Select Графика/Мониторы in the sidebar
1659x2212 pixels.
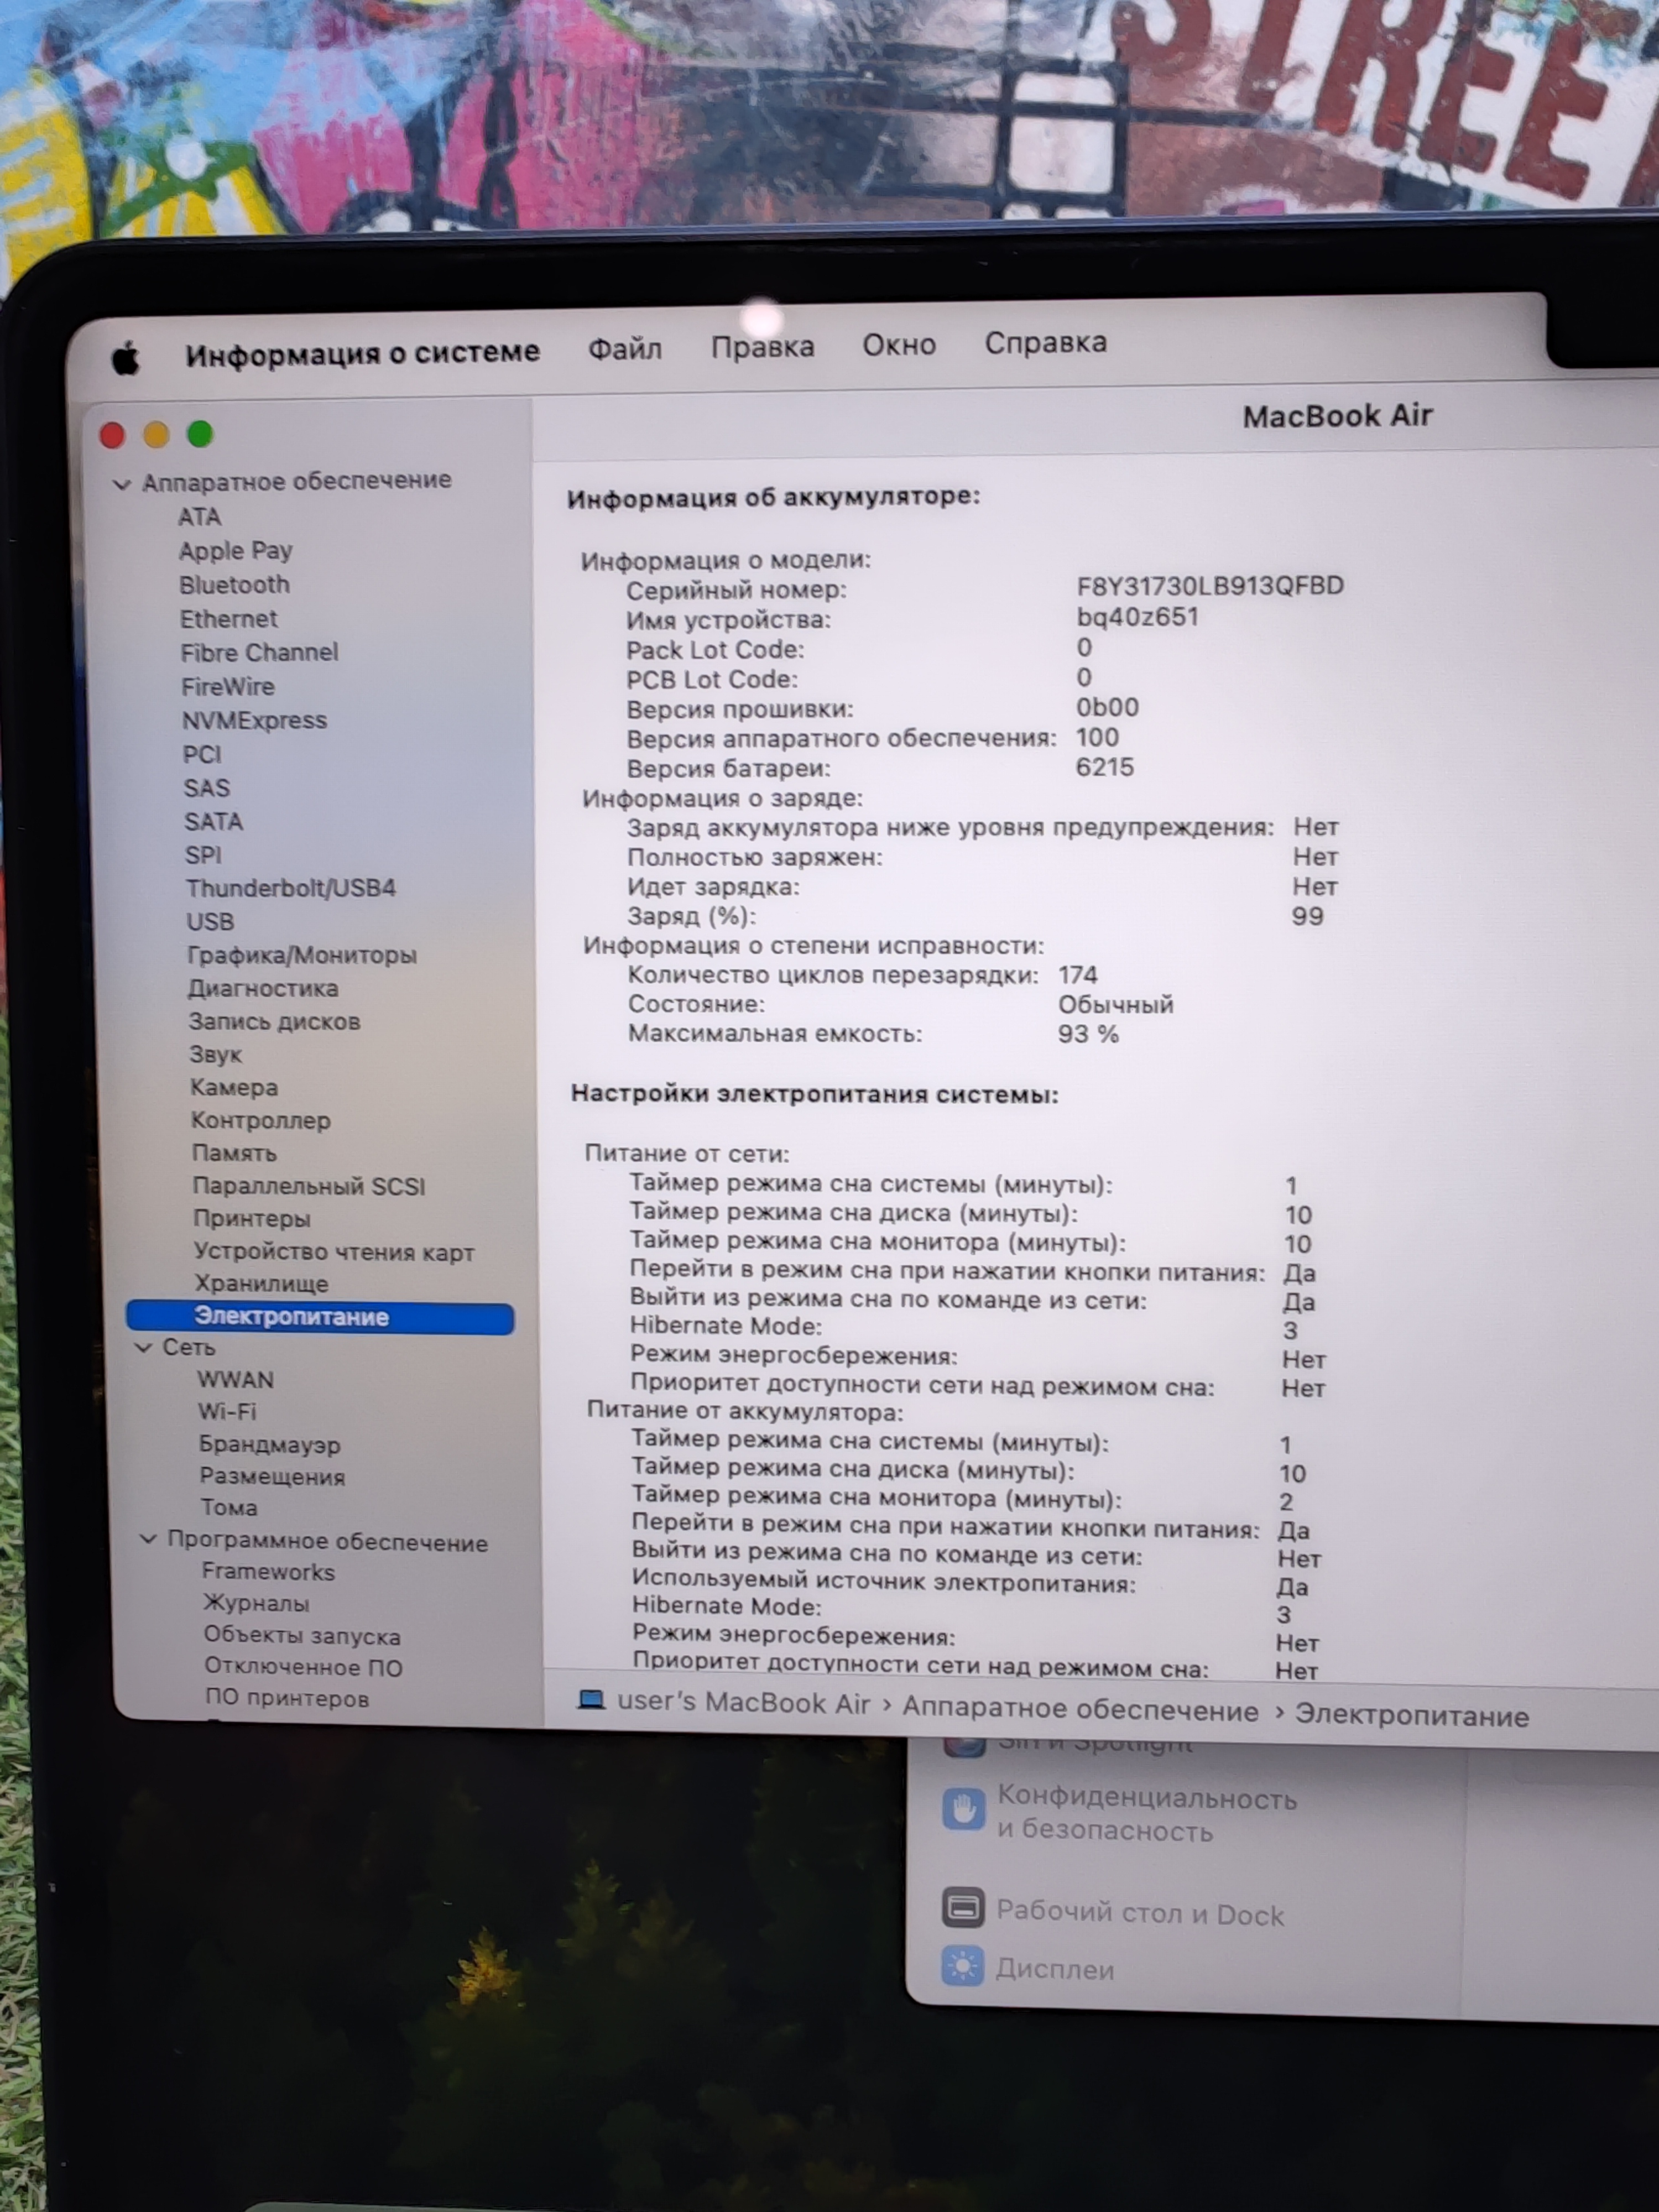[x=301, y=955]
